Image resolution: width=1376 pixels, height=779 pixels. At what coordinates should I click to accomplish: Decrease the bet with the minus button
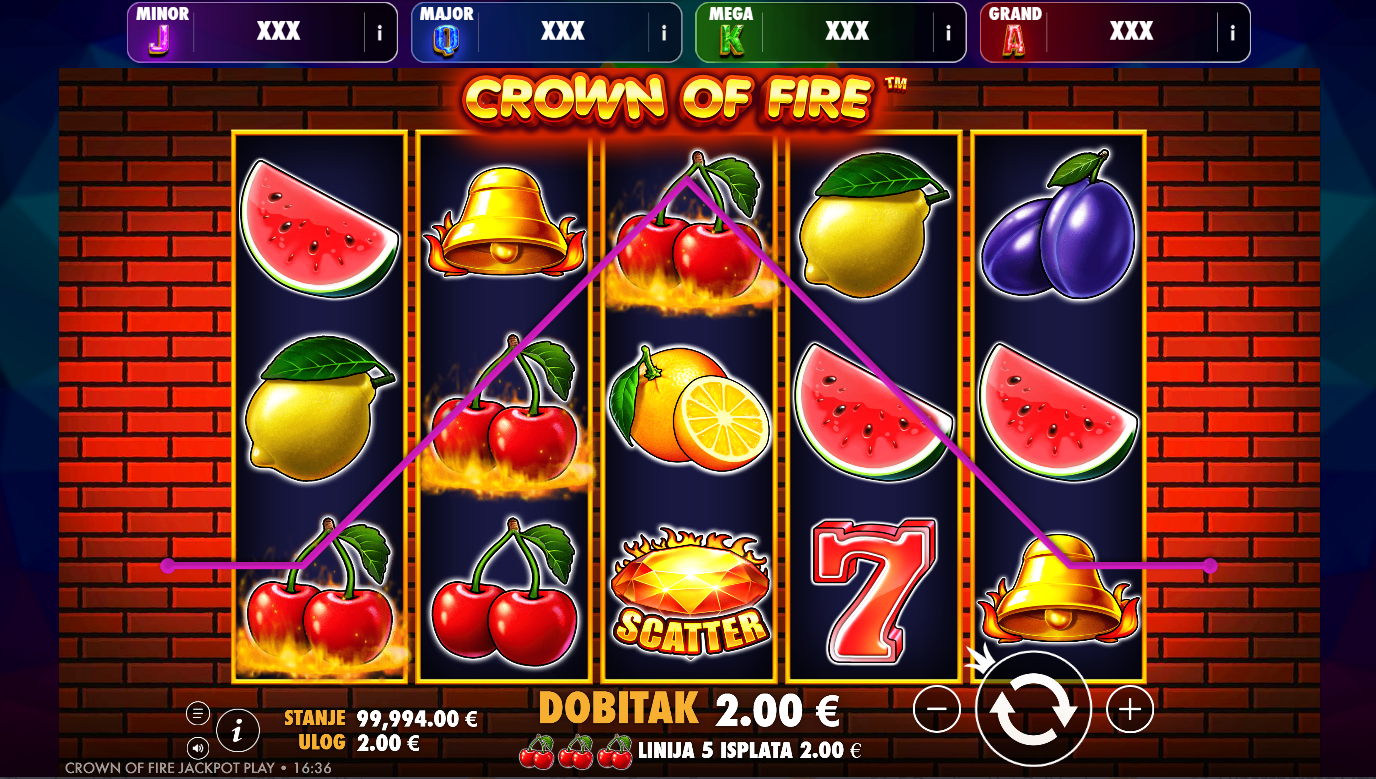coord(937,710)
